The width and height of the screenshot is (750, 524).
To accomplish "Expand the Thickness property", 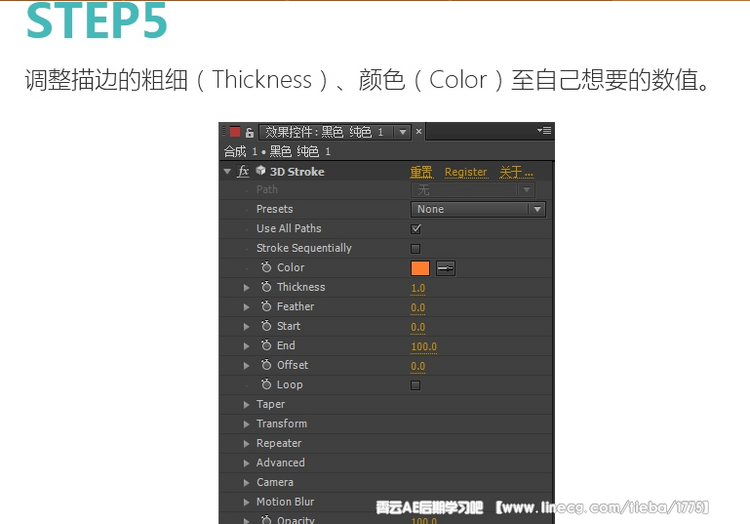I will pyautogui.click(x=246, y=287).
